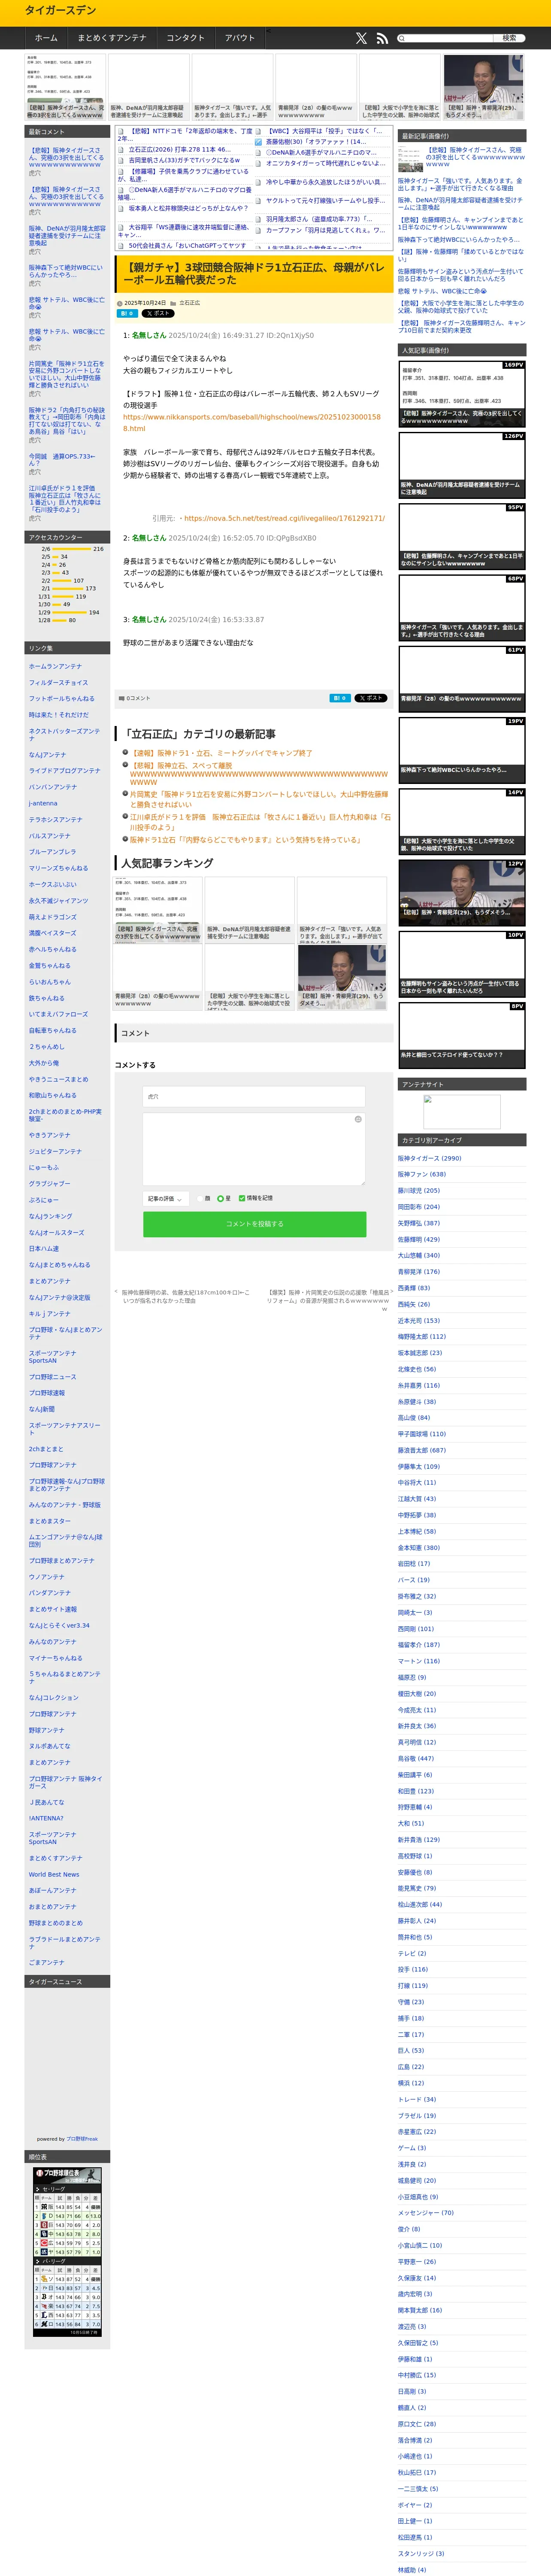The width and height of the screenshot is (551, 2576).
Task: Open the nova.5ch.net source link
Action: (x=284, y=518)
